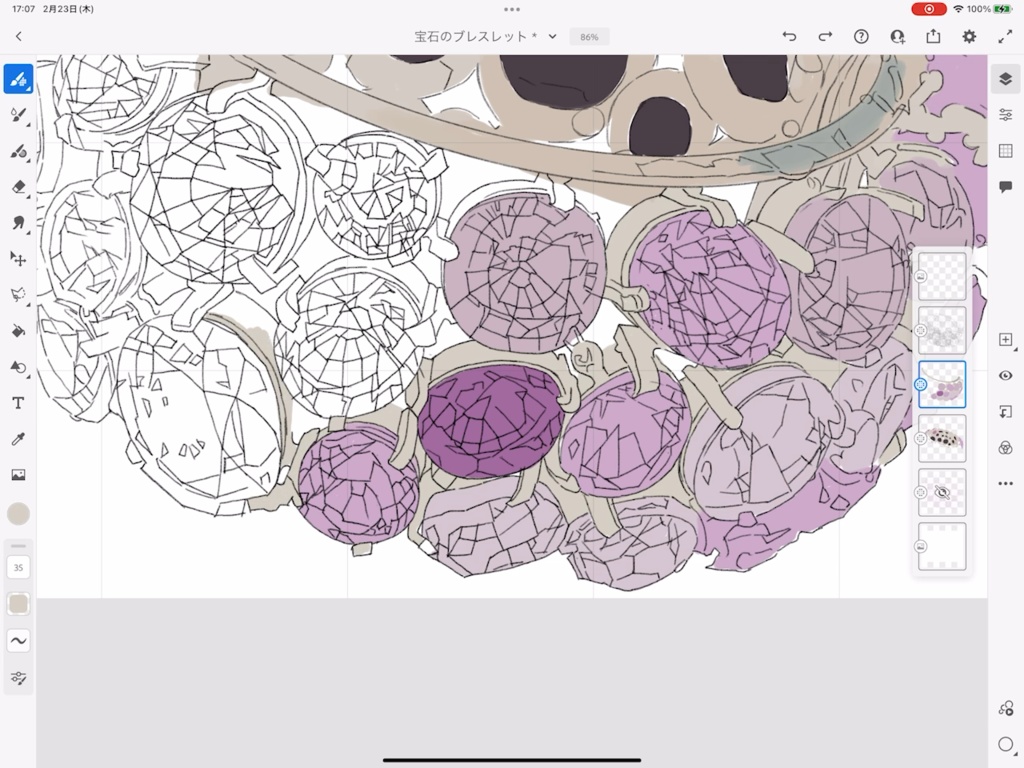Pick the Eraser tool
Screen dimensions: 1024x768
pyautogui.click(x=18, y=187)
